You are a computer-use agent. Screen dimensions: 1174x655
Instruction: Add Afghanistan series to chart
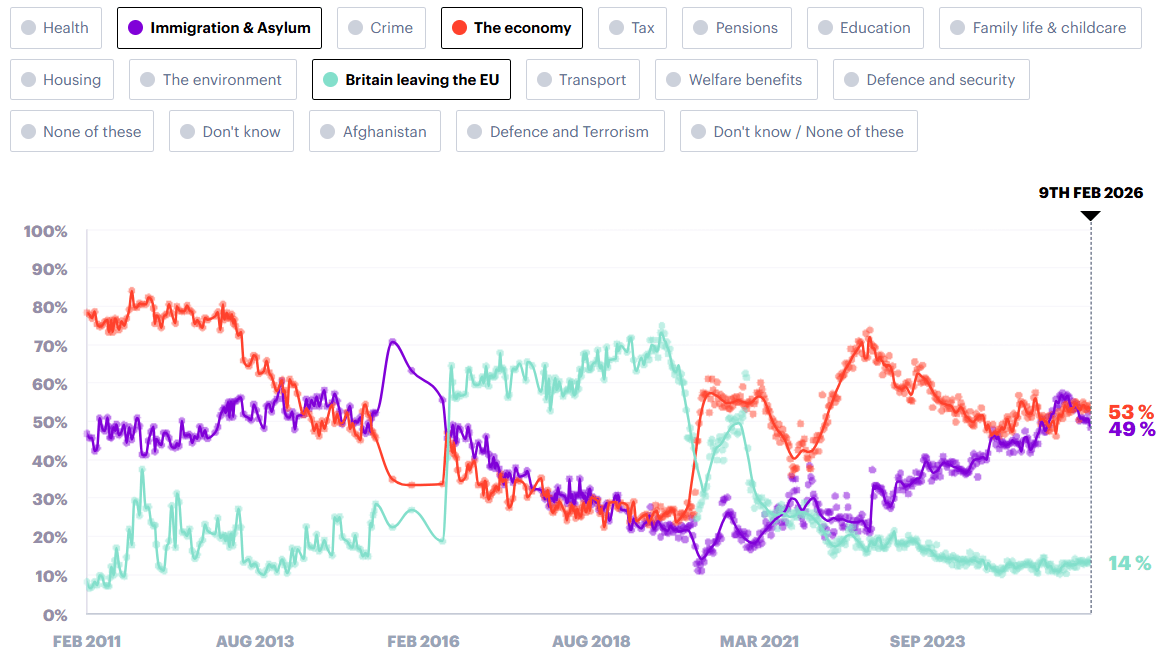[x=375, y=132]
